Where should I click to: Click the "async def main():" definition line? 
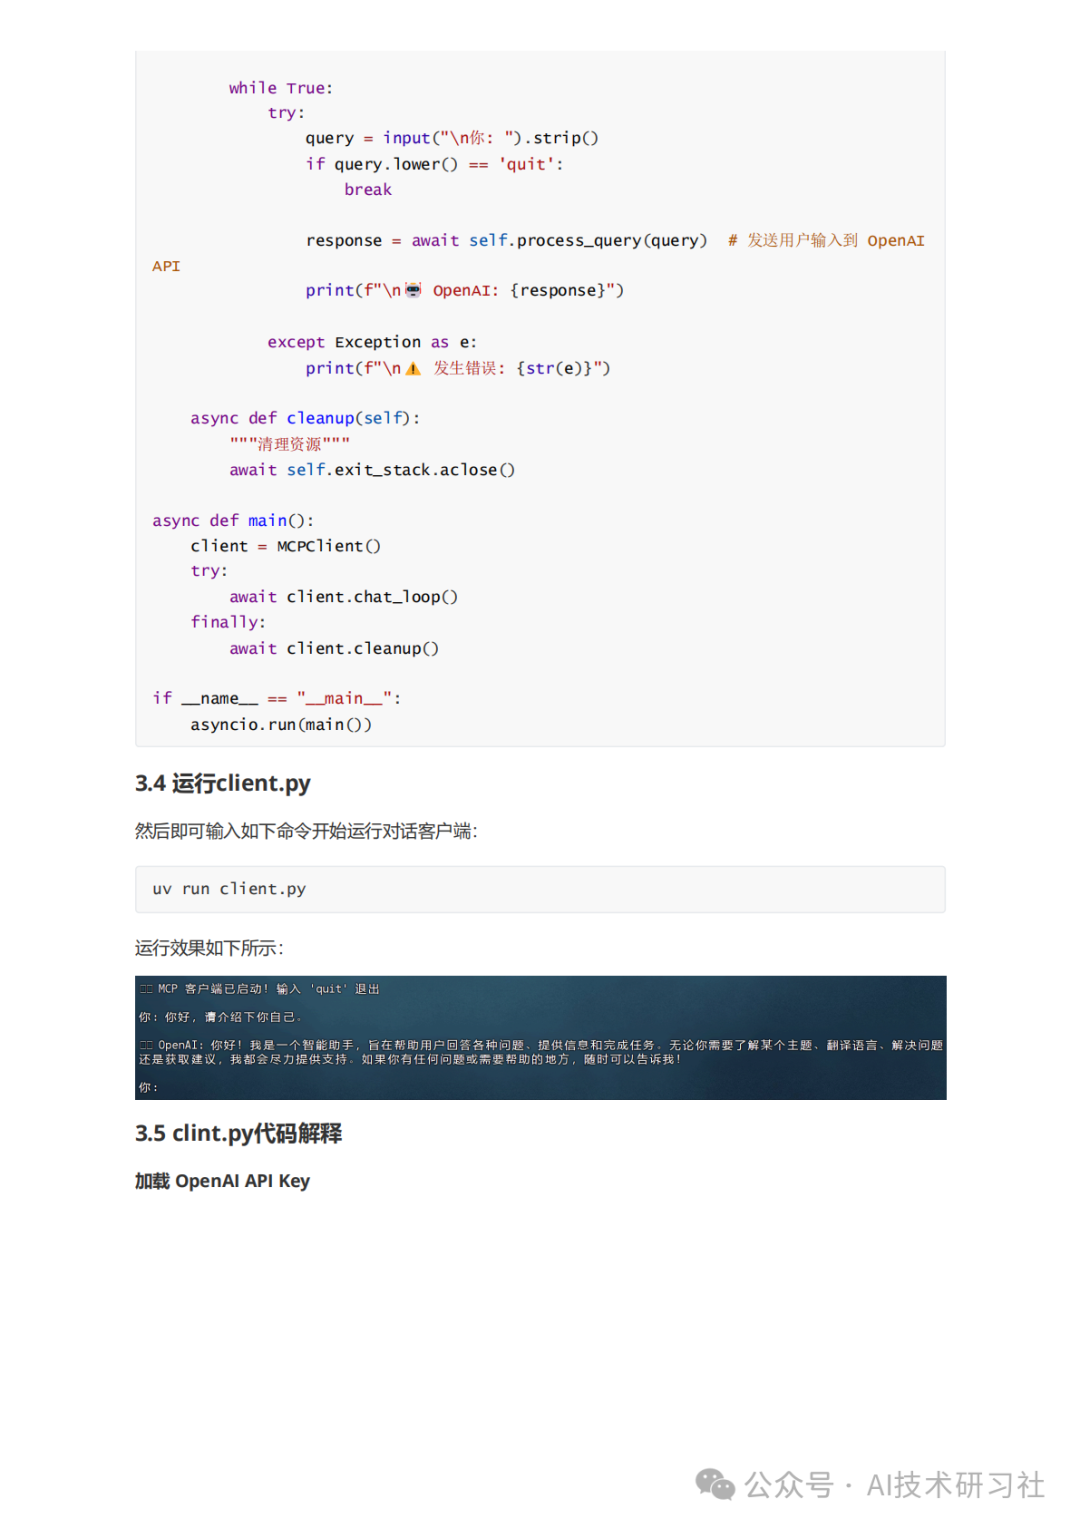tap(233, 520)
